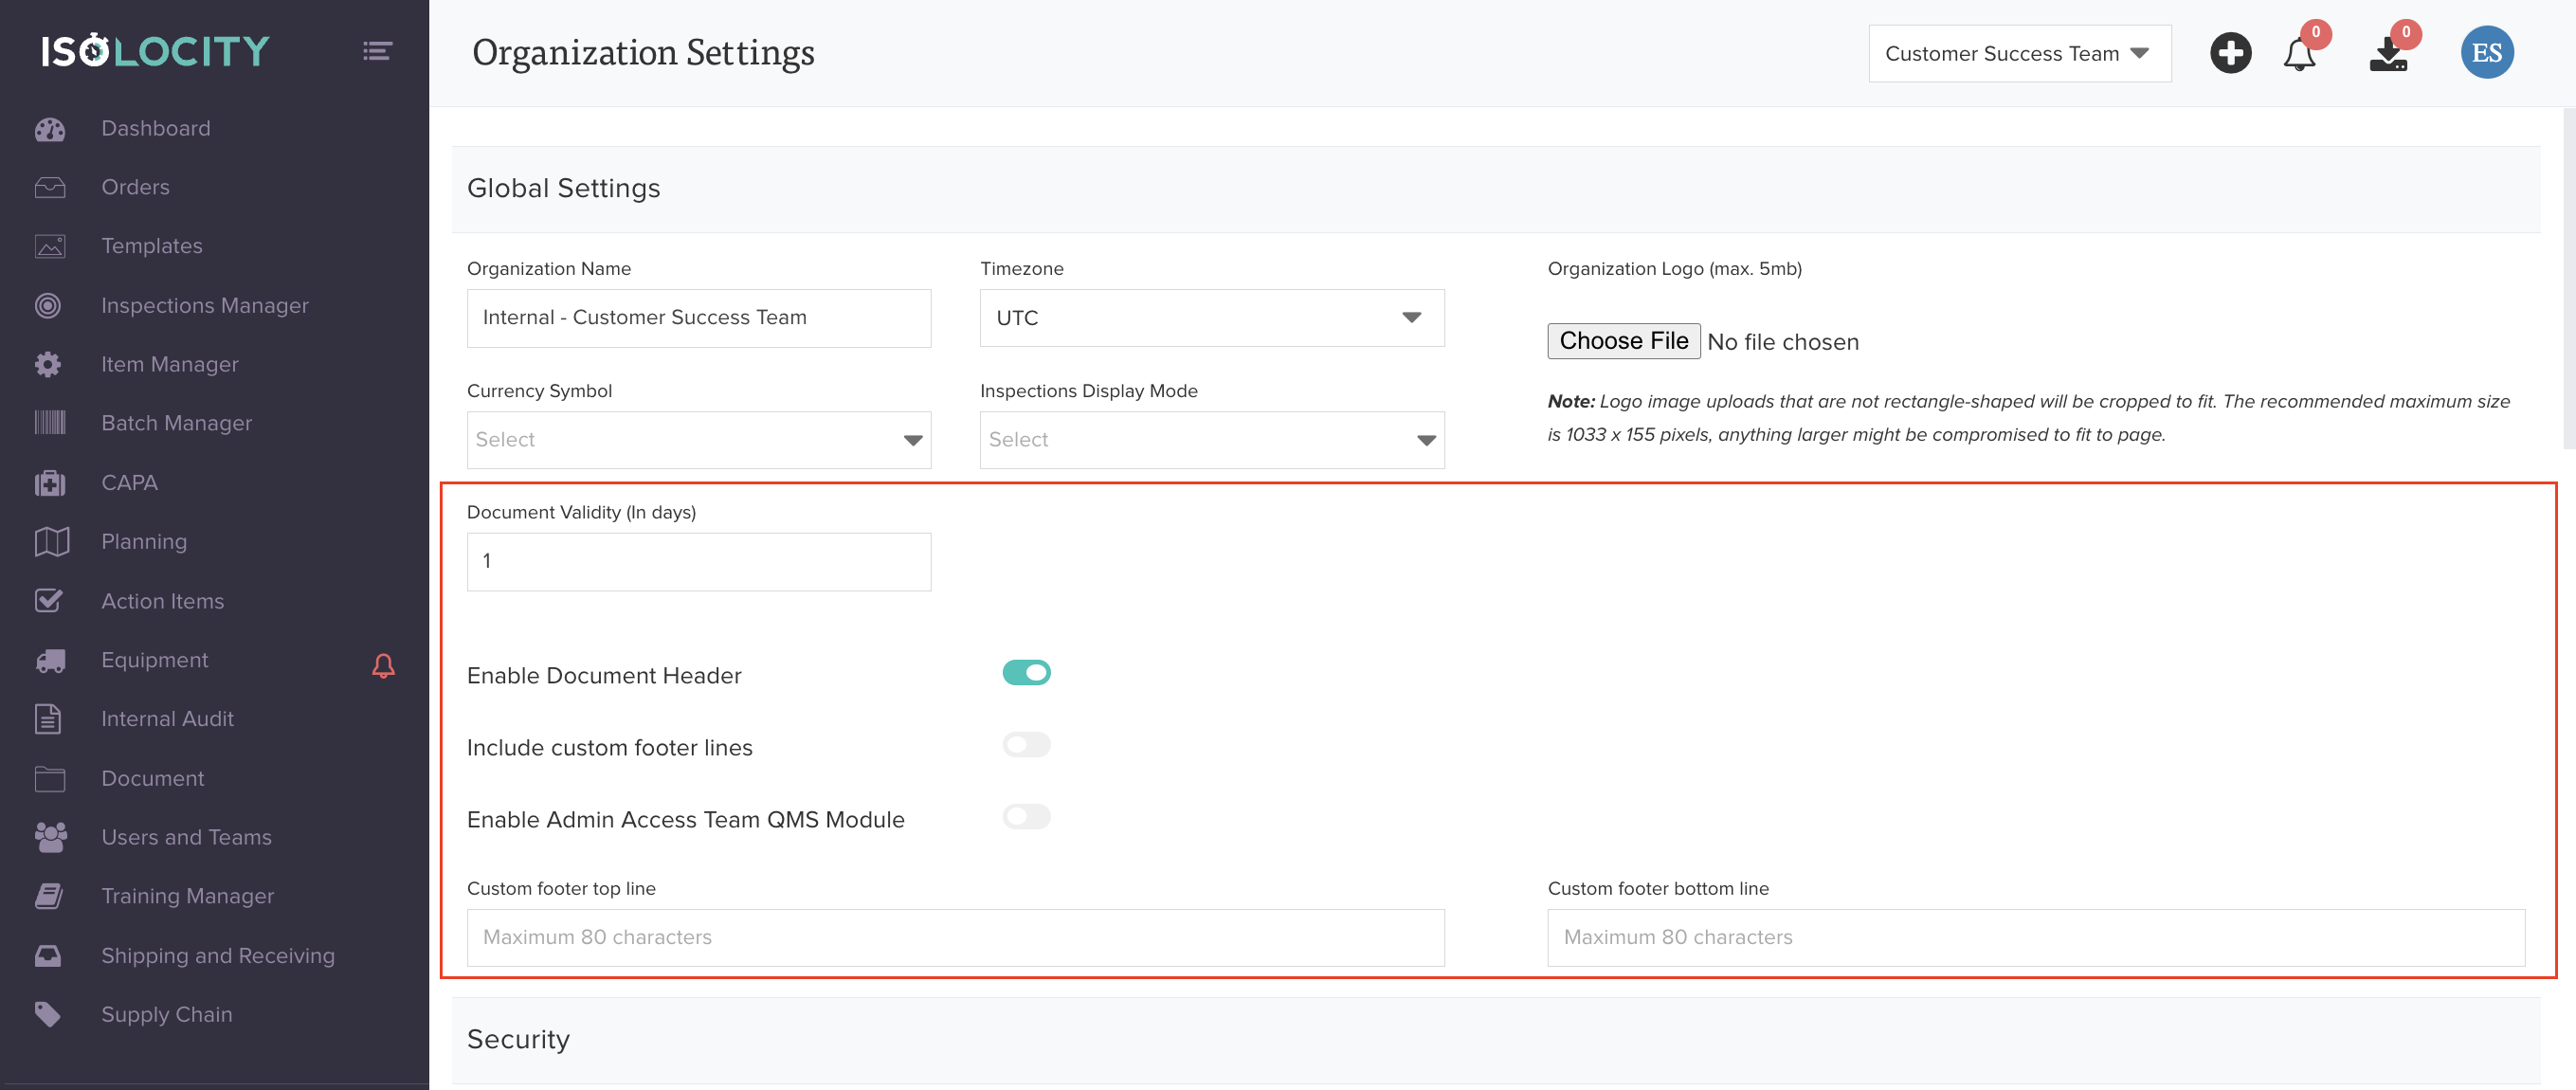Viewport: 2576px width, 1090px height.
Task: Turn on Include custom footer lines
Action: pos(1026,745)
